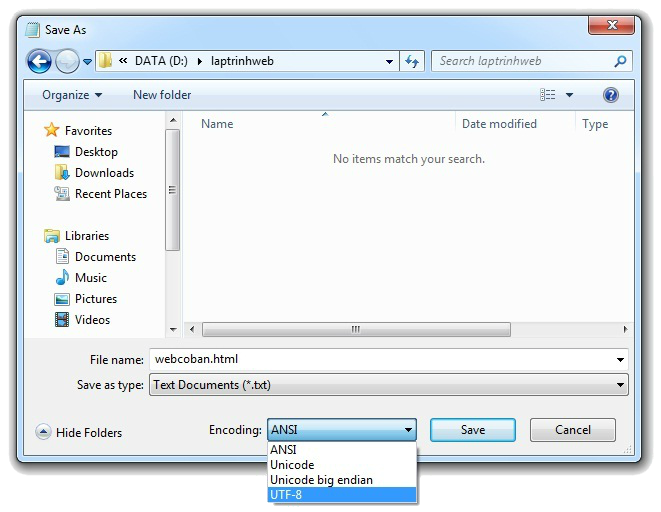Click the horizontal scrollbar in file list
The width and height of the screenshot is (661, 512).
point(356,329)
